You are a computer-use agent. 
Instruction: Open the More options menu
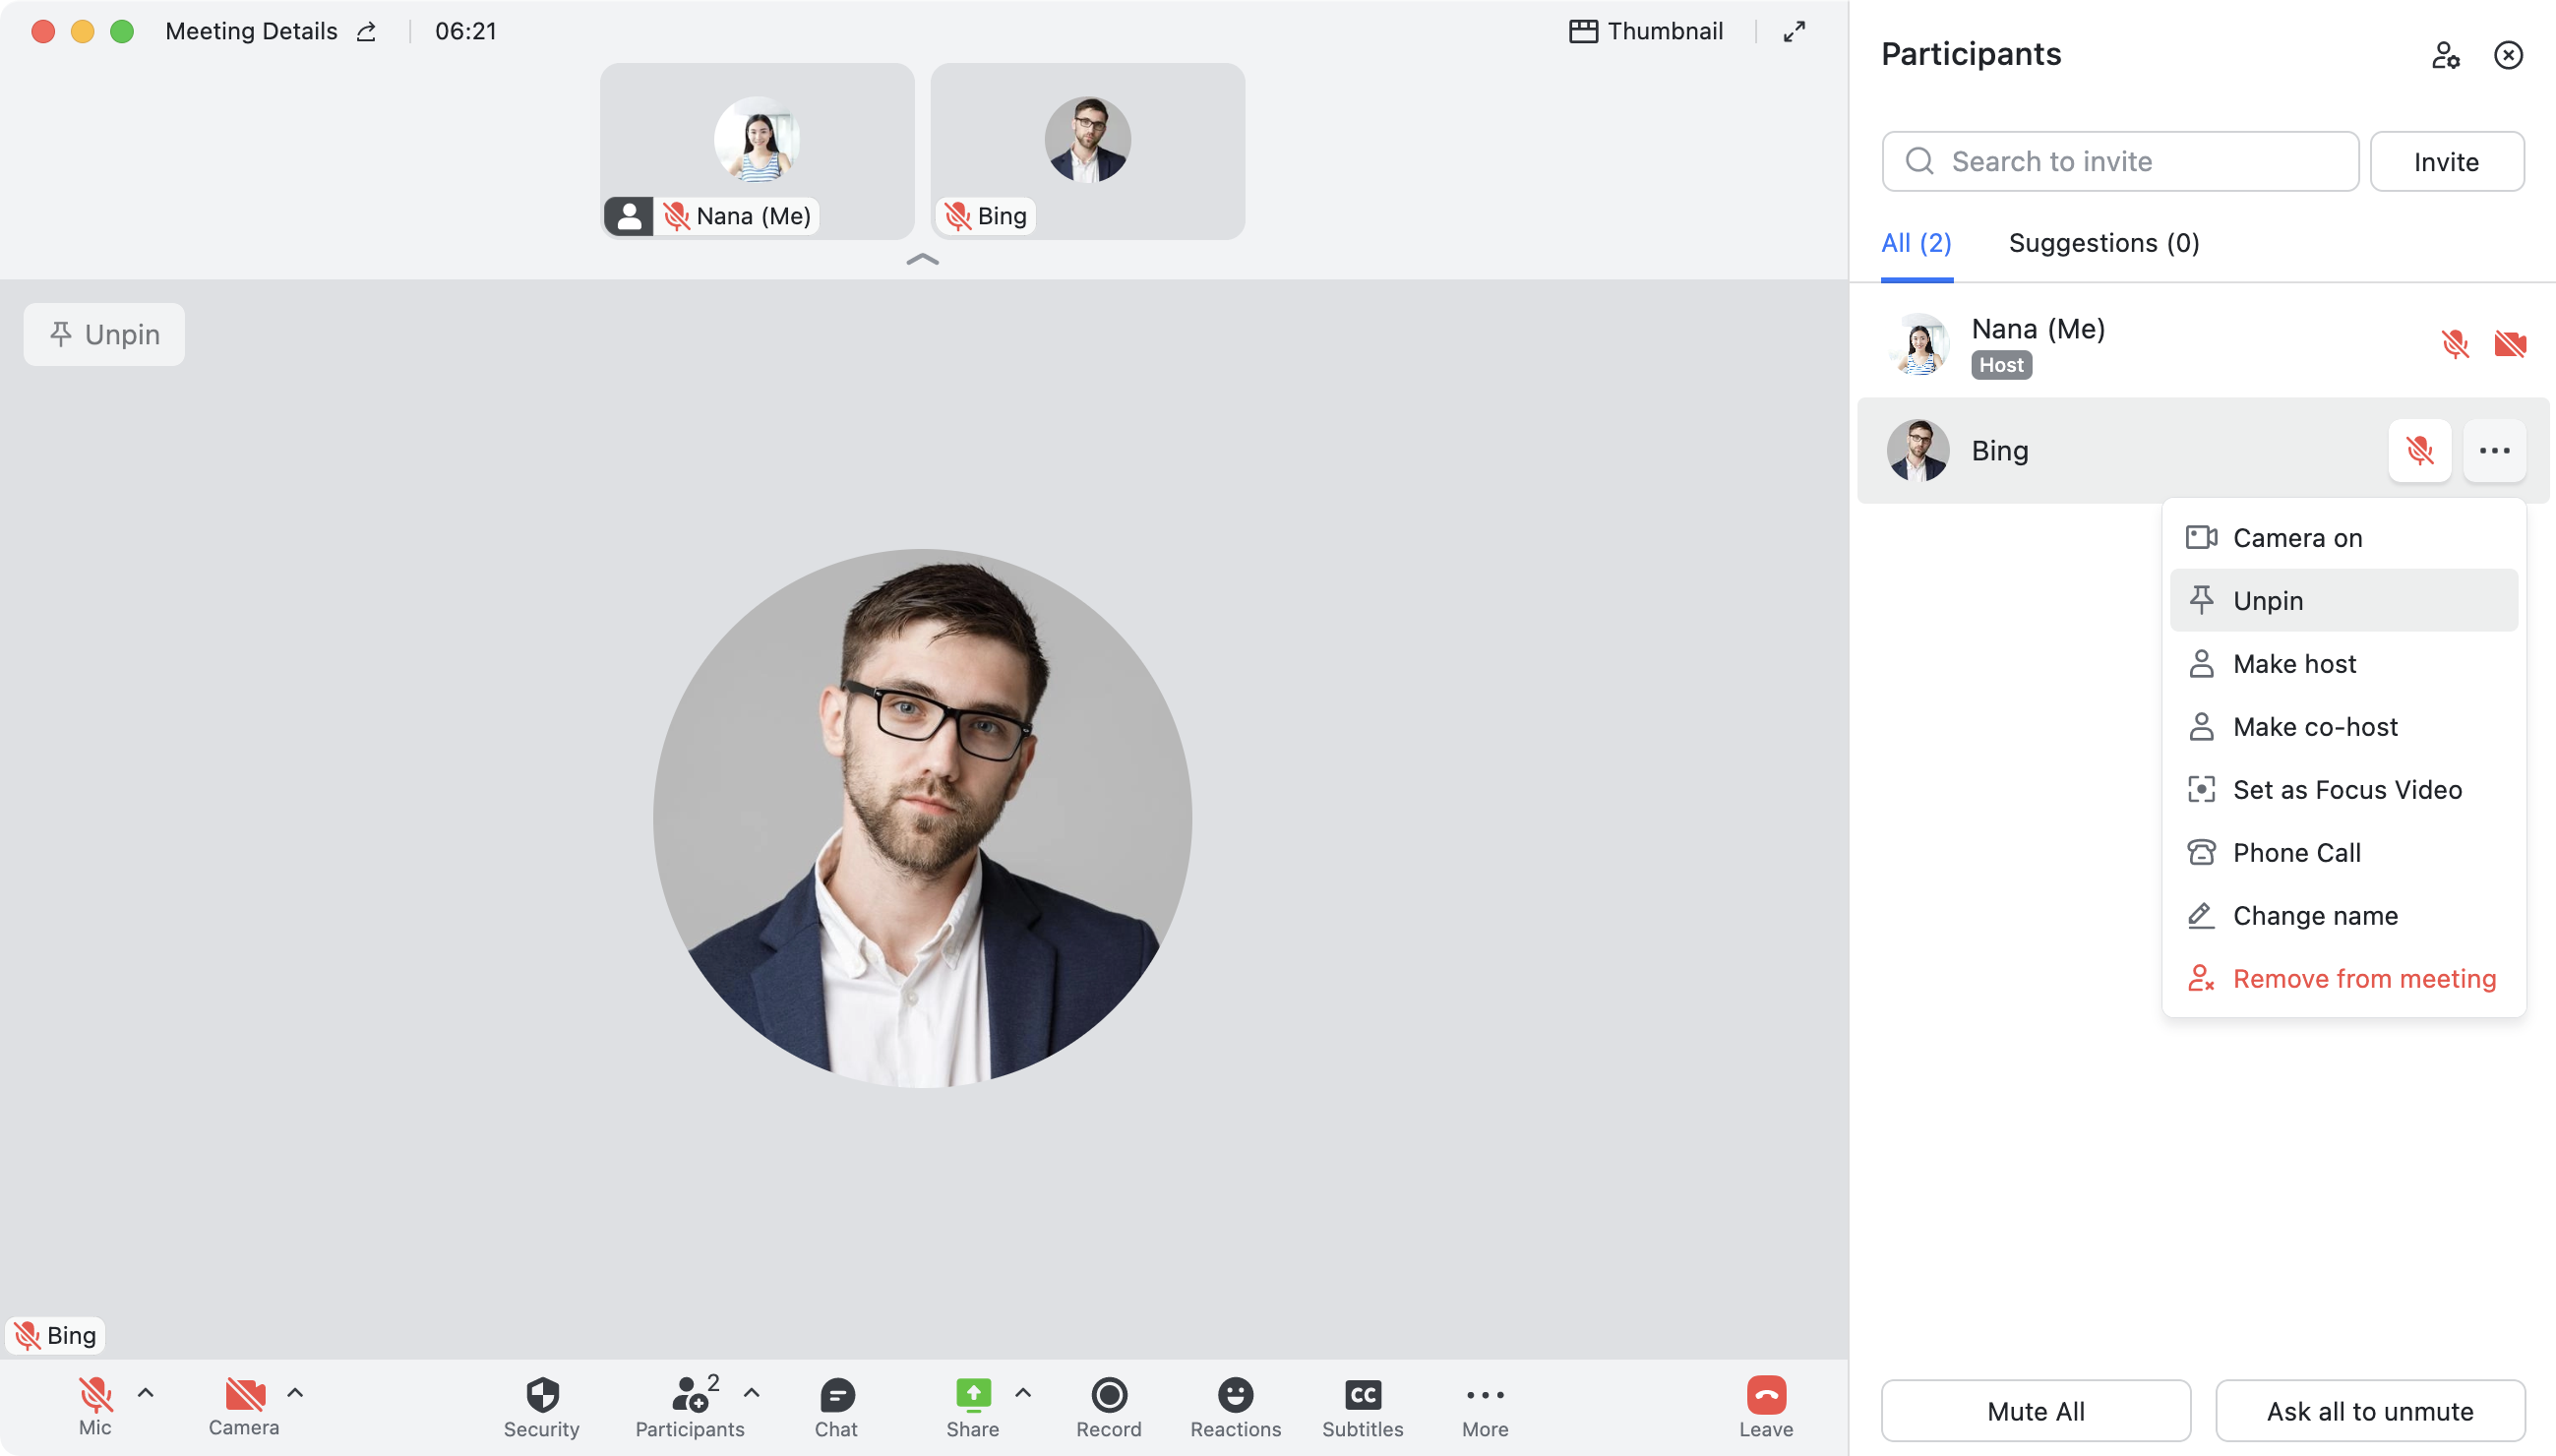coord(1486,1400)
